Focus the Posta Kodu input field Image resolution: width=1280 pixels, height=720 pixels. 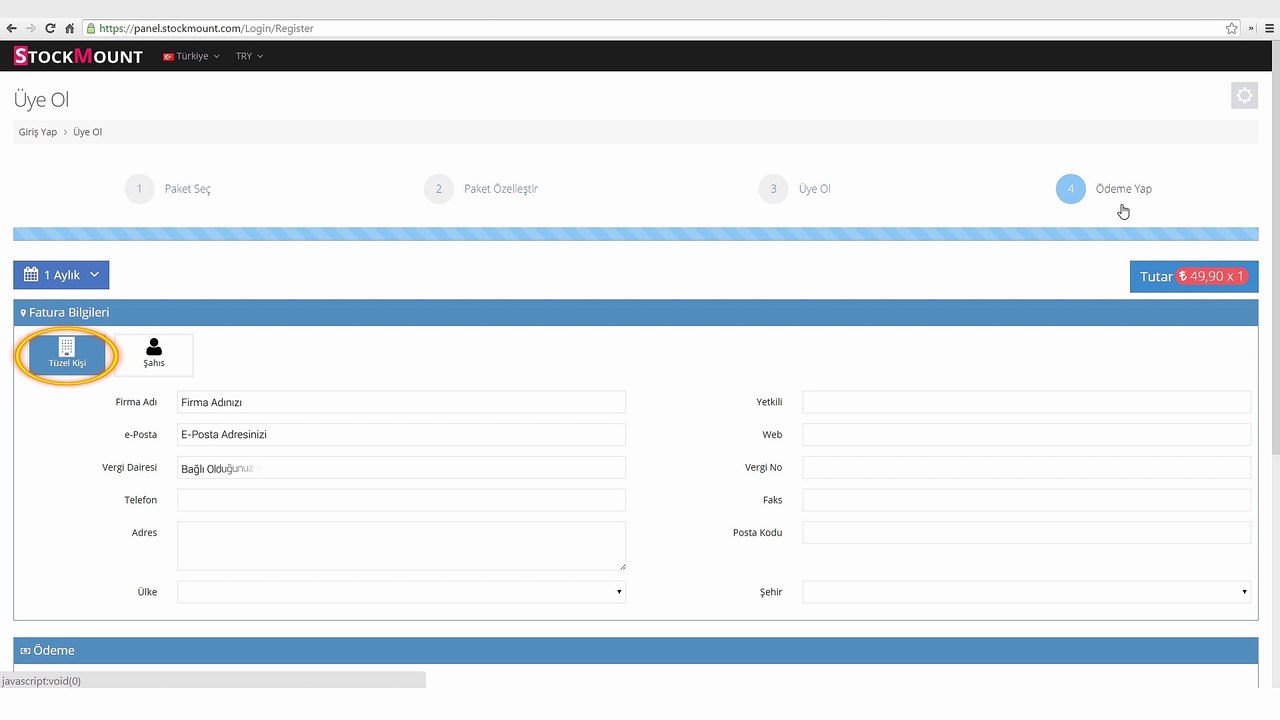[x=1026, y=532]
